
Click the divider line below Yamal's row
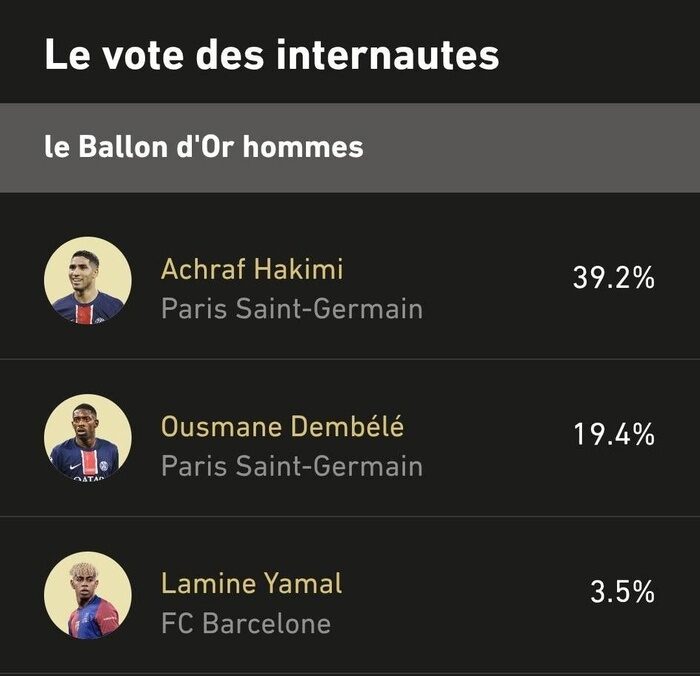point(350,672)
